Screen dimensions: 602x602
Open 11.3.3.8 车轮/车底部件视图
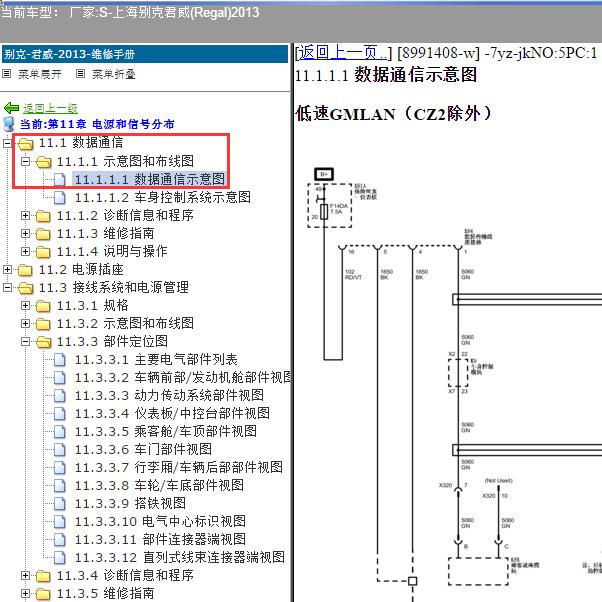coord(159,486)
